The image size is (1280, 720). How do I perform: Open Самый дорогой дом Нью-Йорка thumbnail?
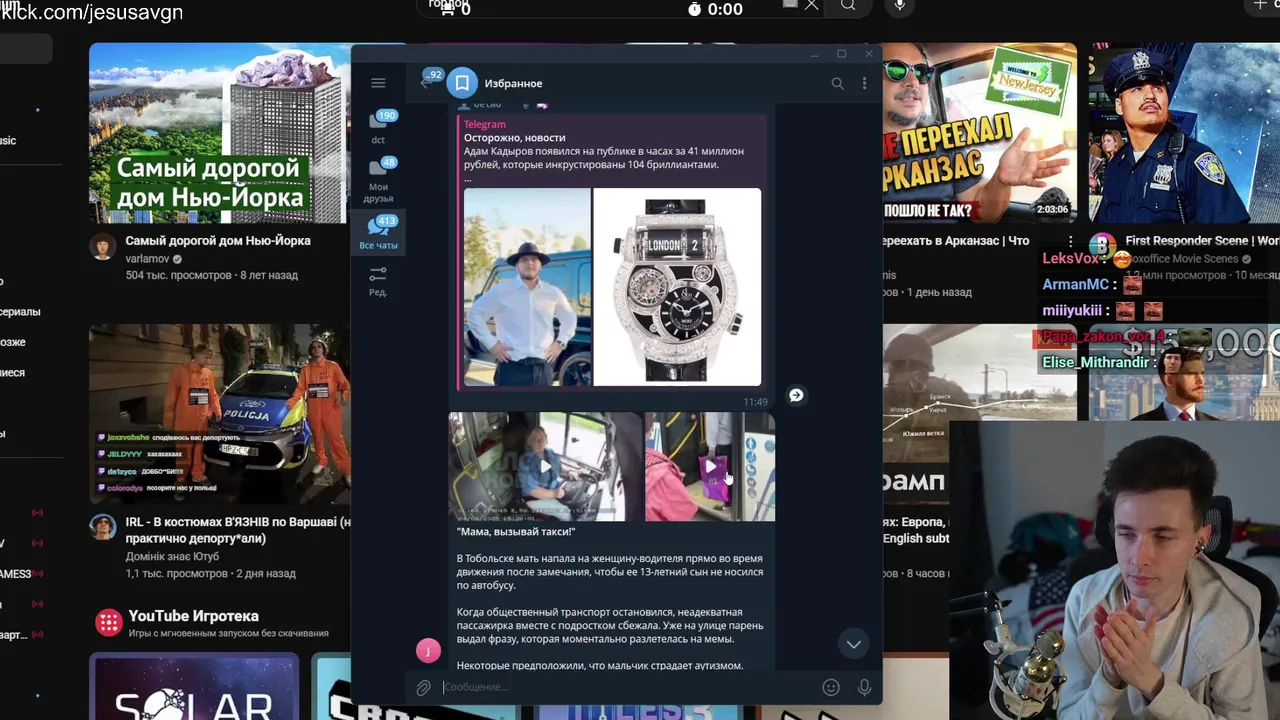coord(220,133)
